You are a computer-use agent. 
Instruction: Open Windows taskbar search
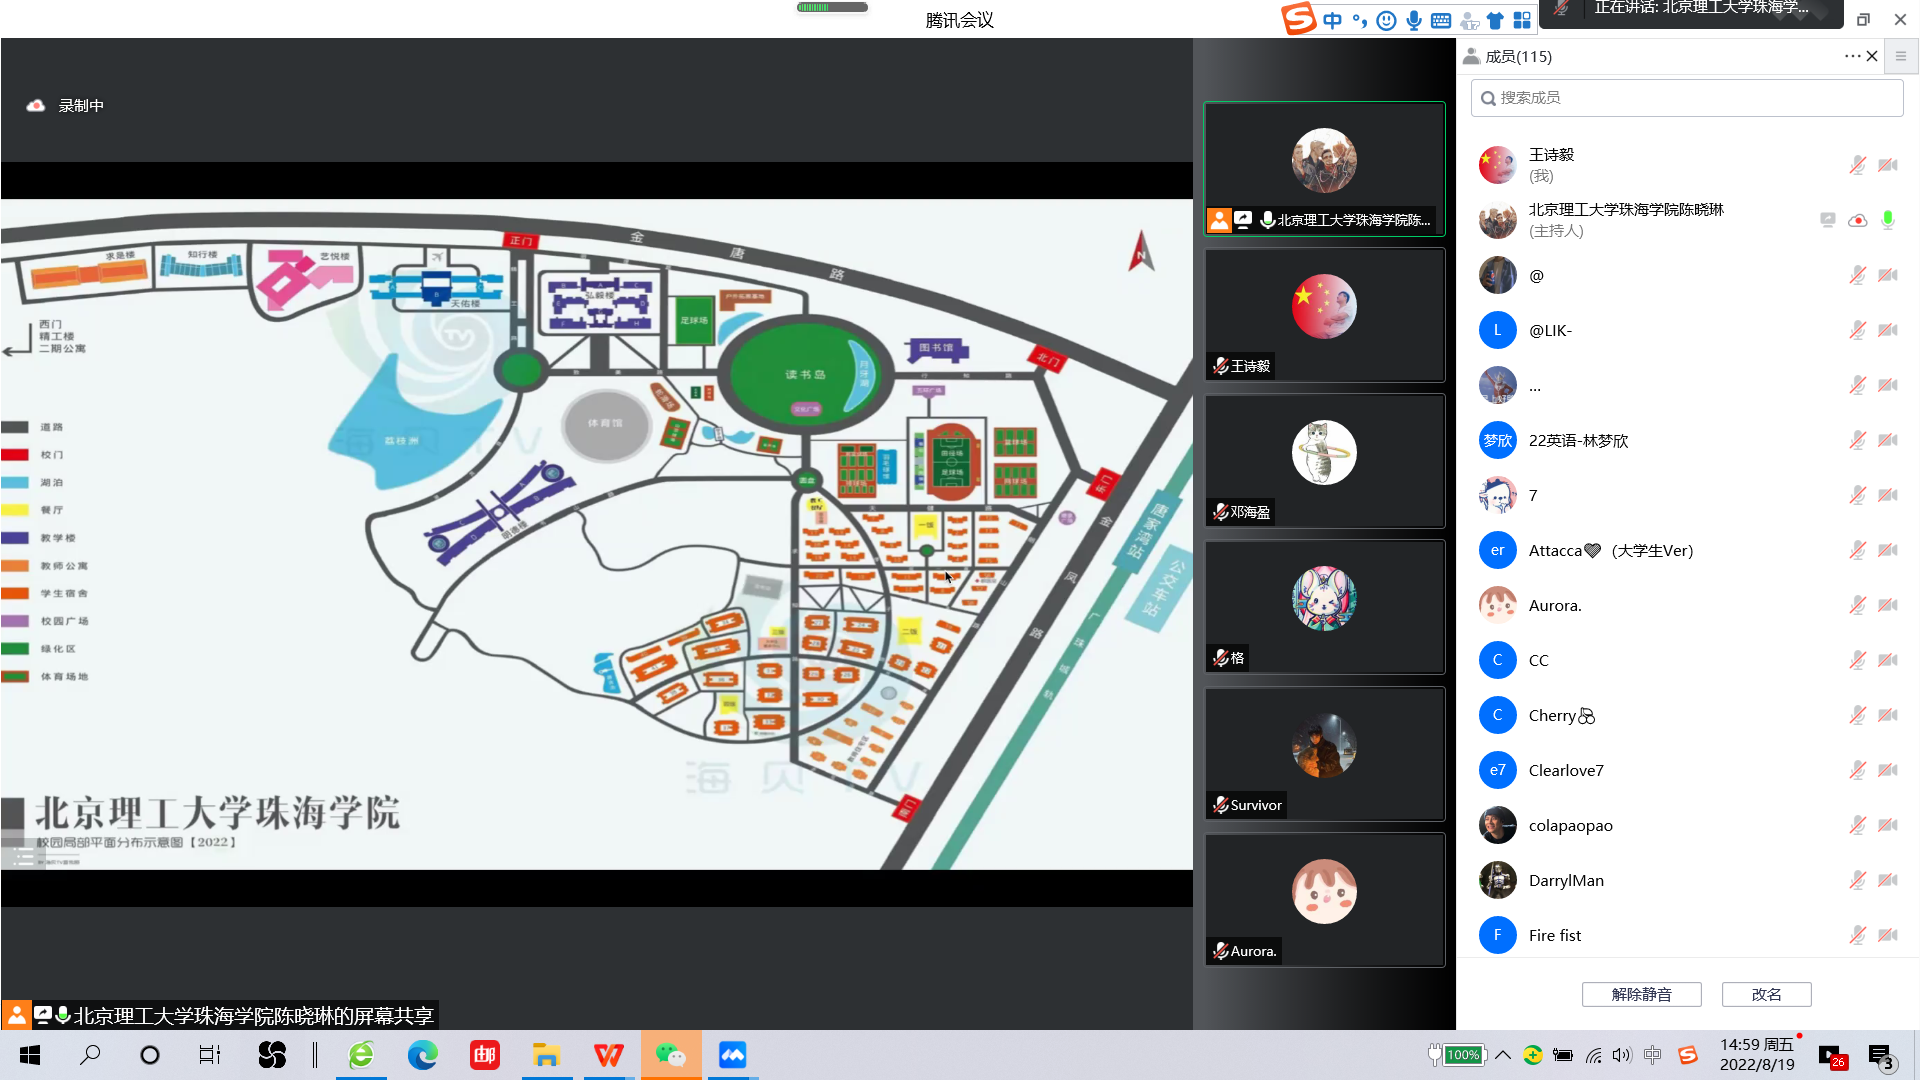click(90, 1055)
